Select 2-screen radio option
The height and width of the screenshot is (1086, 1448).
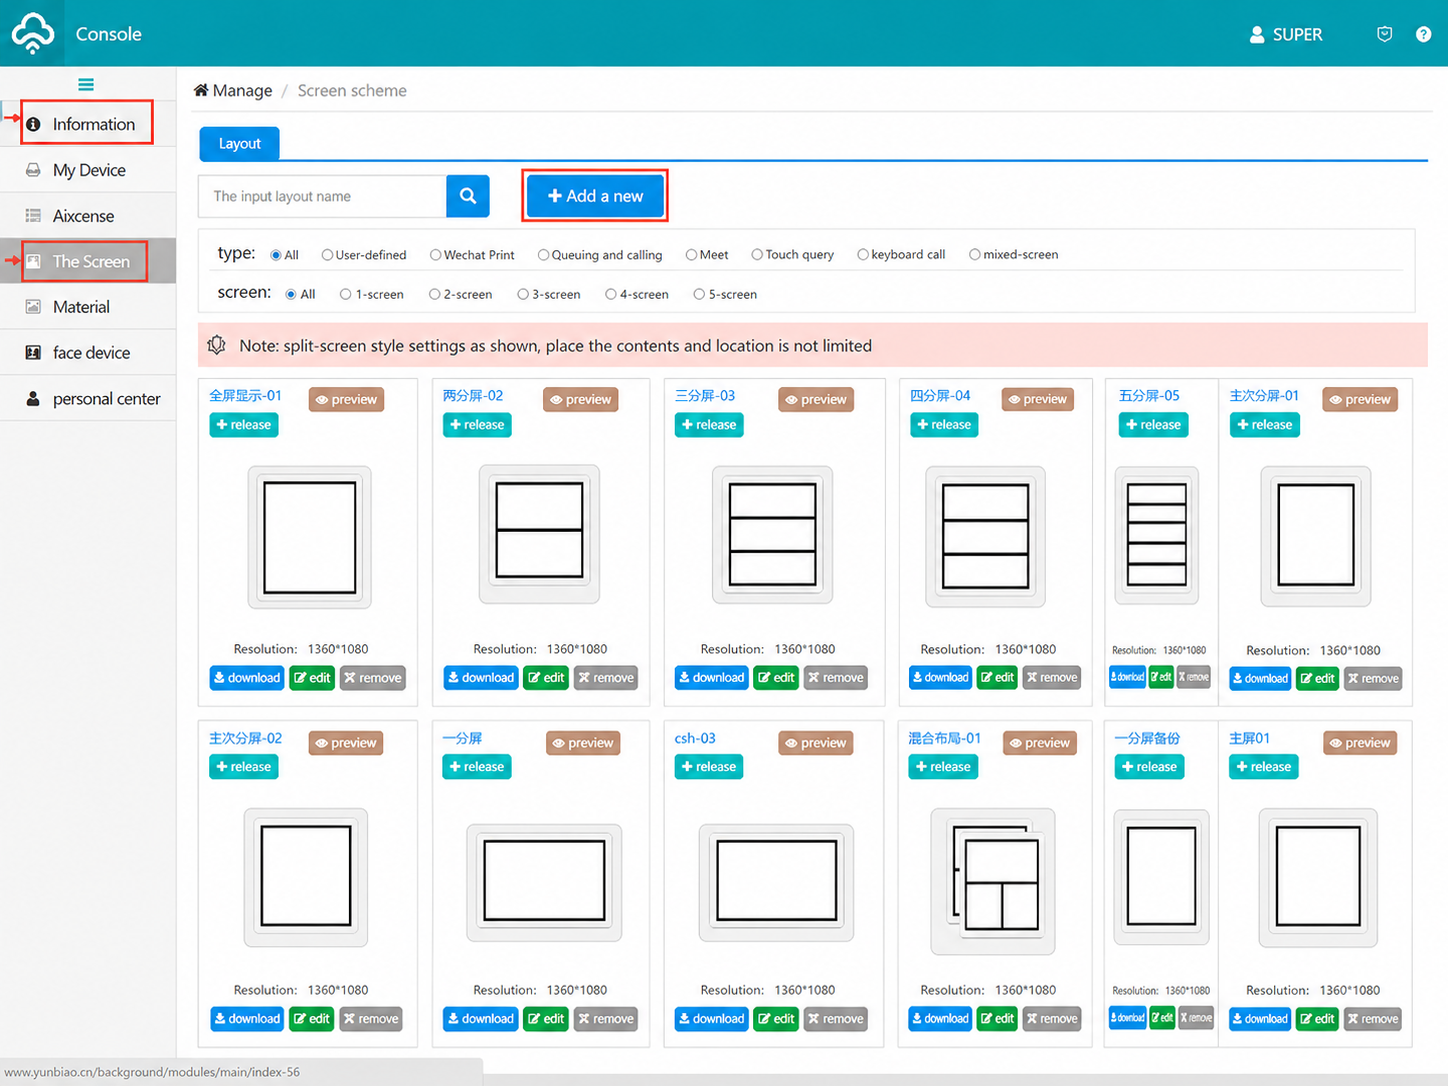434,294
